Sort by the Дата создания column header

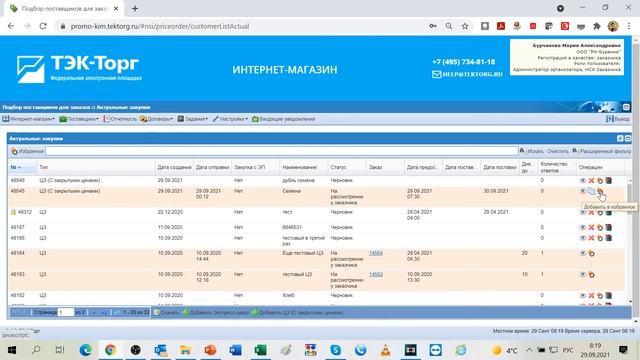tap(174, 167)
